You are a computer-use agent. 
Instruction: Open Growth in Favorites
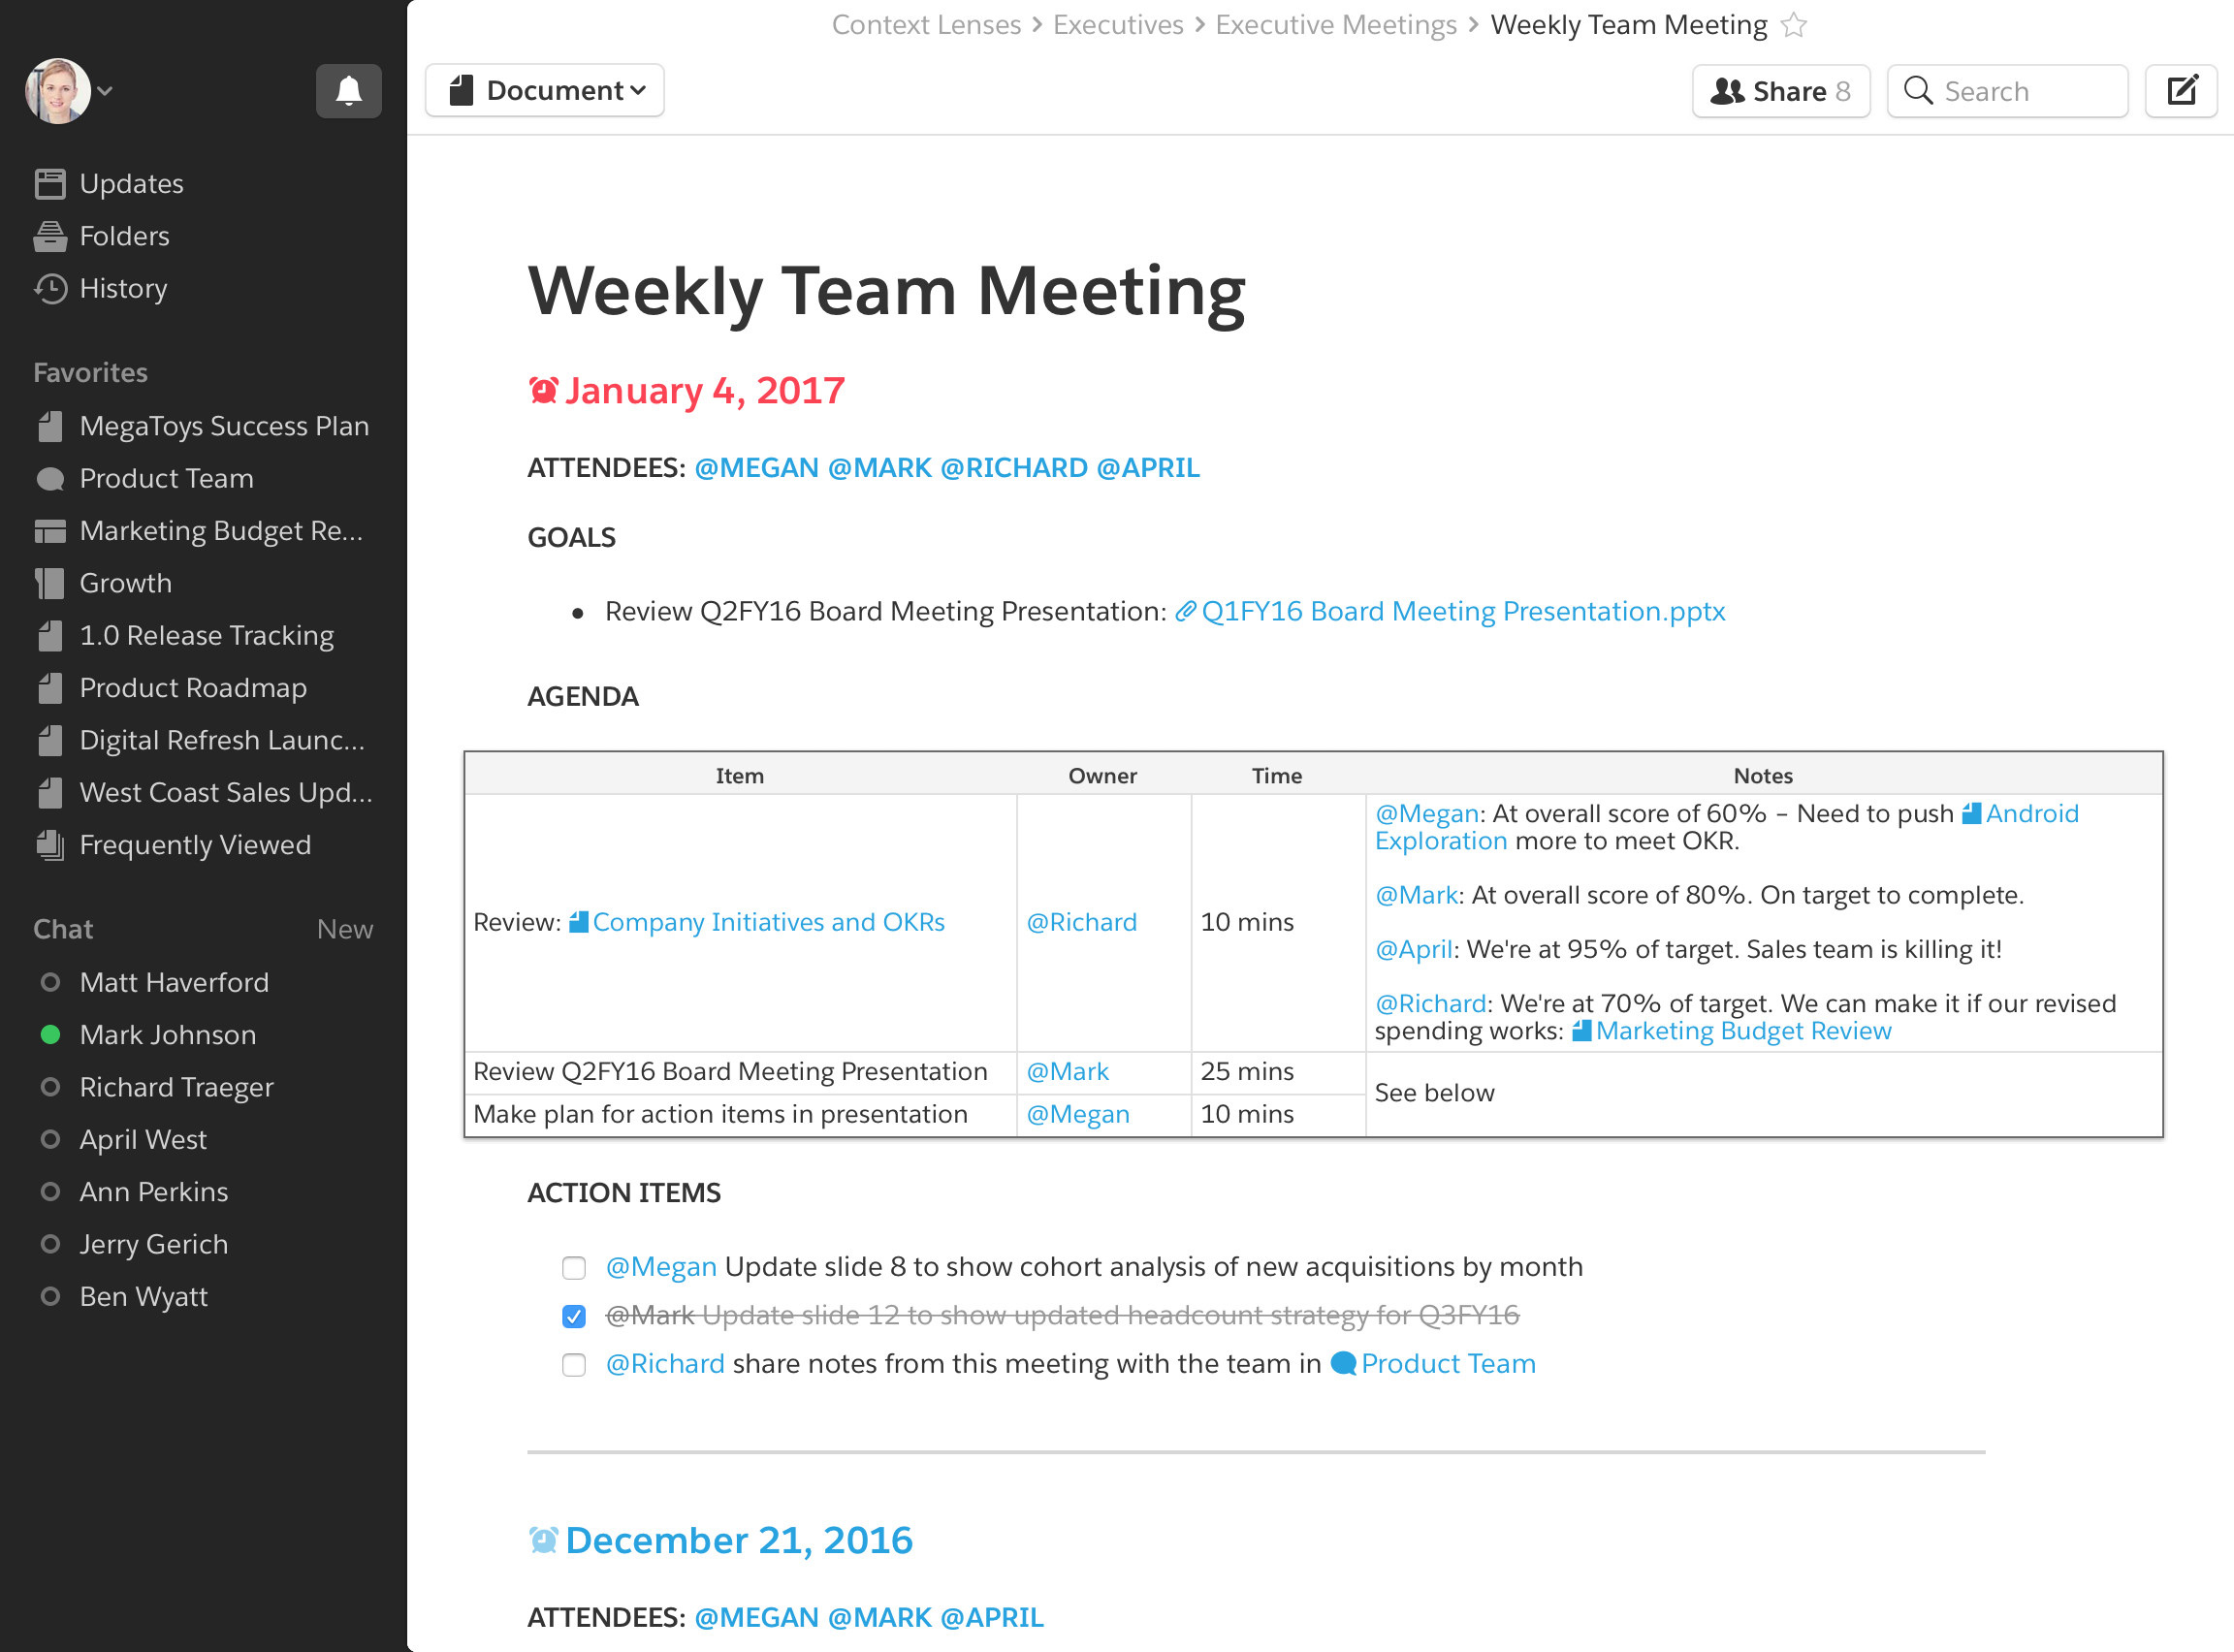pos(125,583)
